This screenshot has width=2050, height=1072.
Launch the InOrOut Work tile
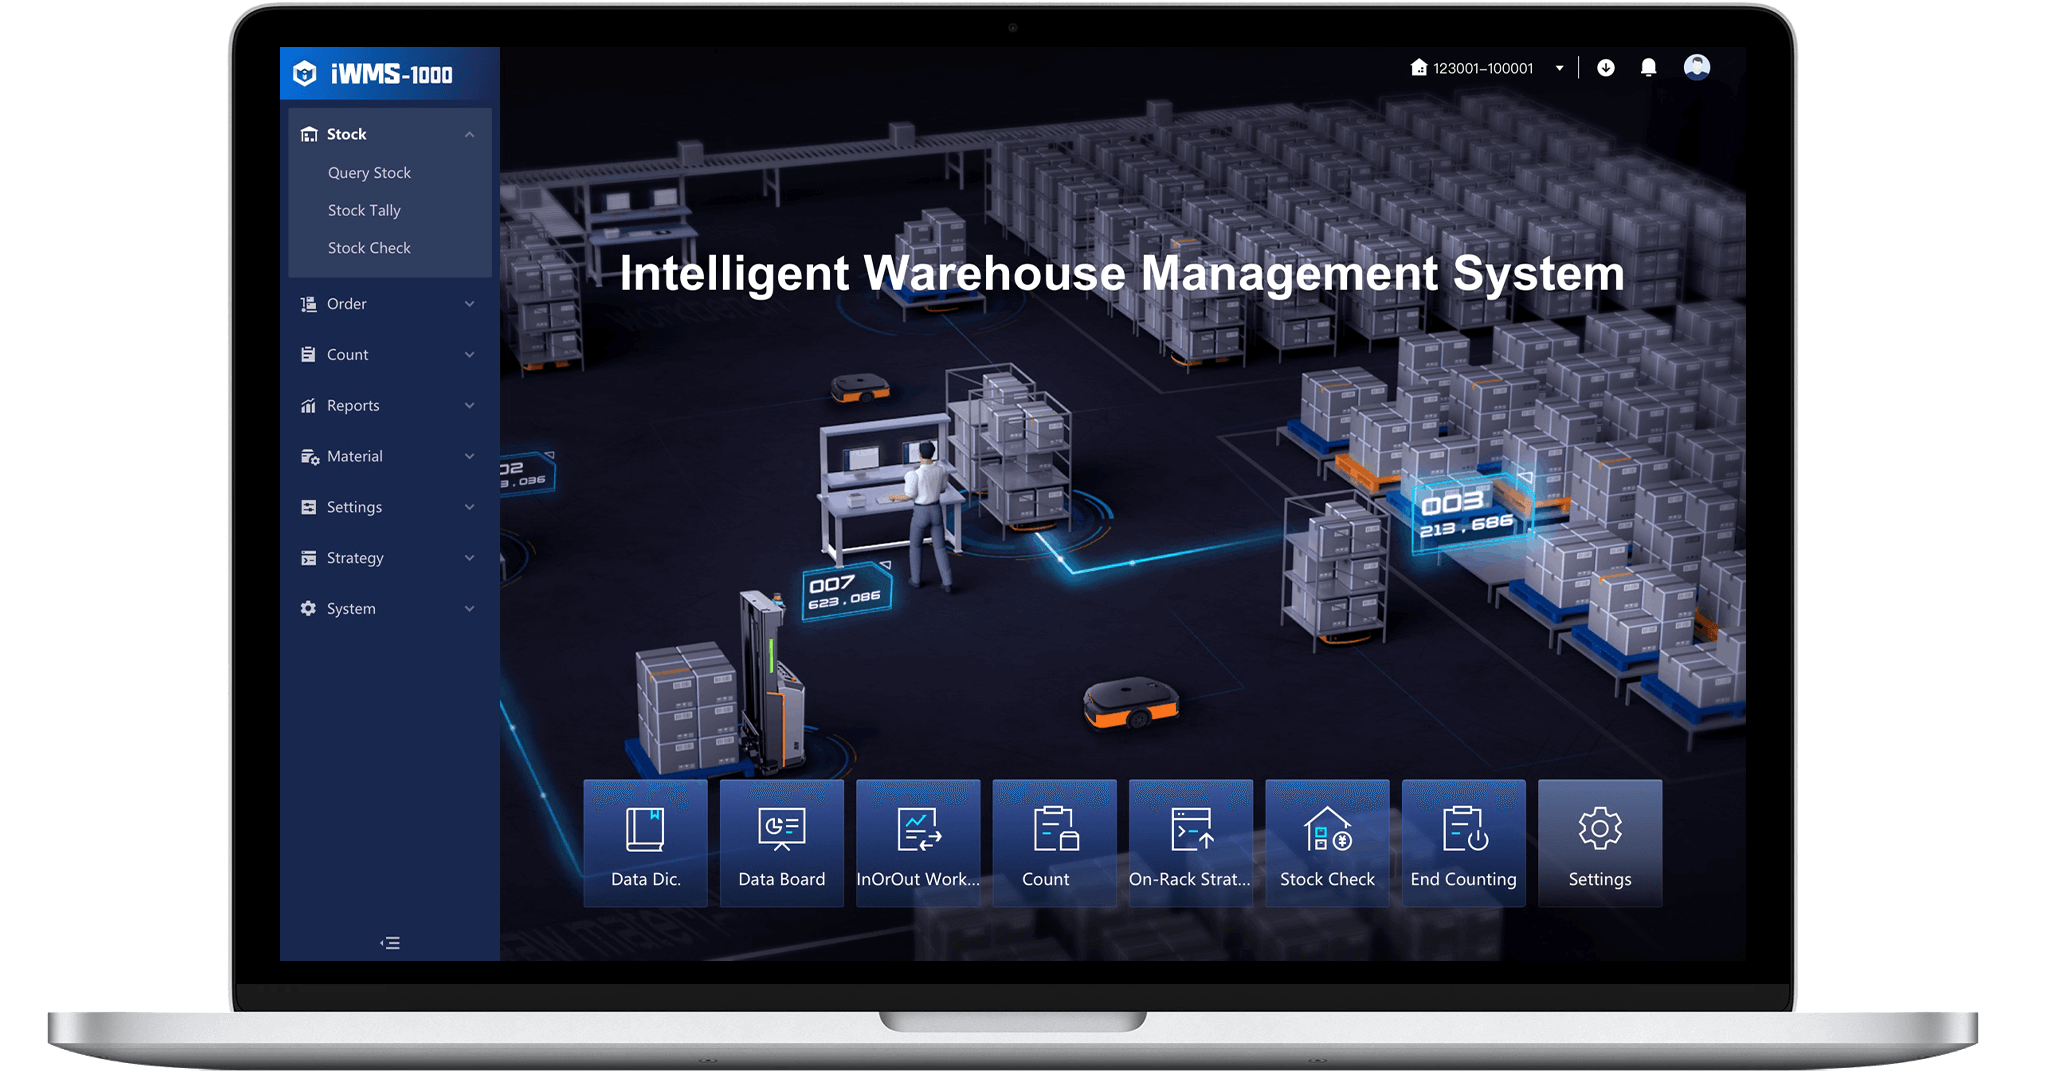coord(918,843)
